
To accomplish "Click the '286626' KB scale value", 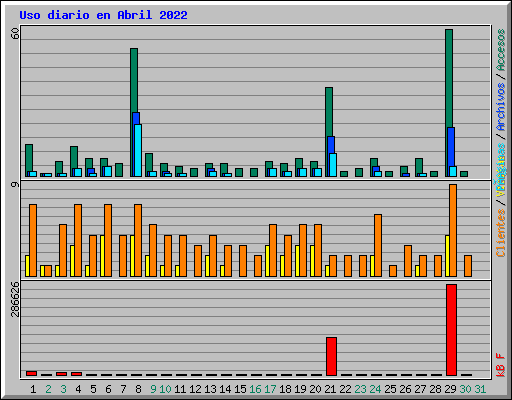I will (x=15, y=299).
